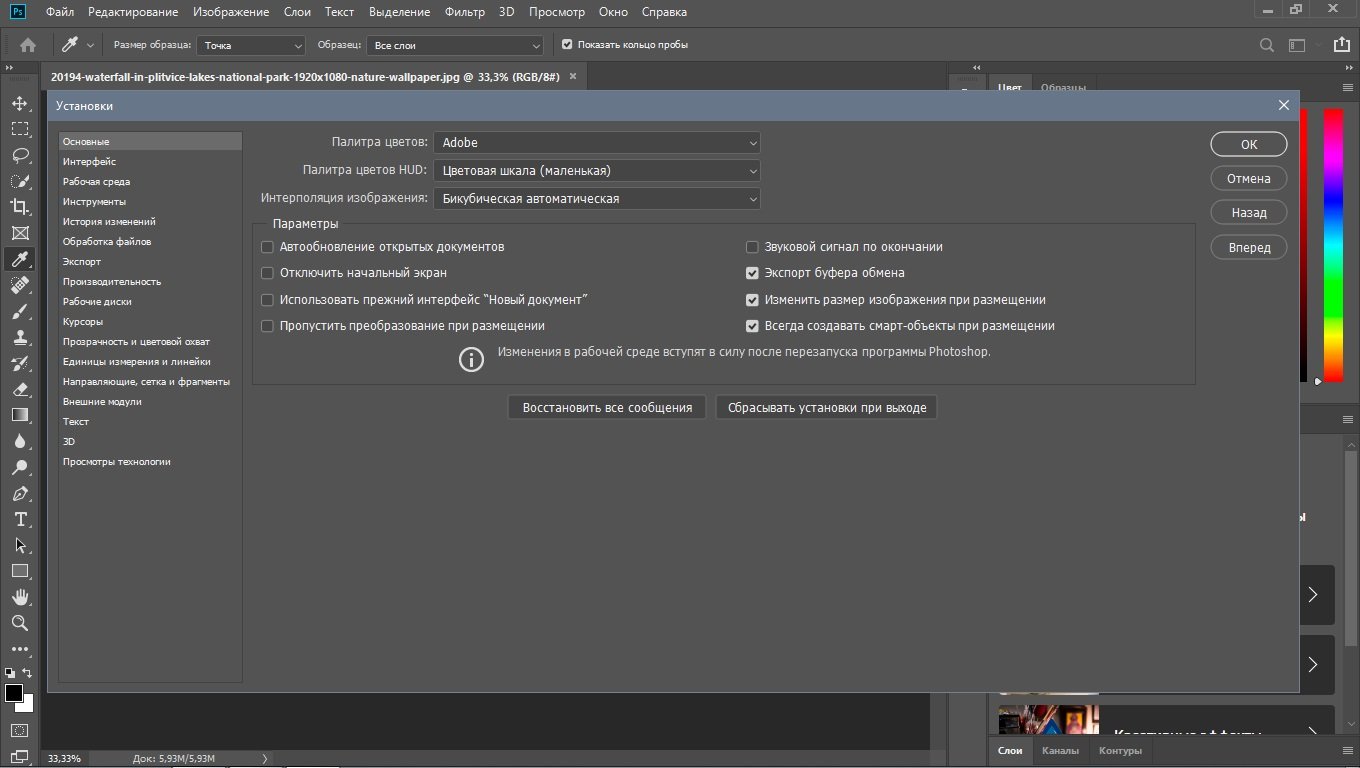Enable Автообновление открытых документов checkbox

tap(267, 247)
